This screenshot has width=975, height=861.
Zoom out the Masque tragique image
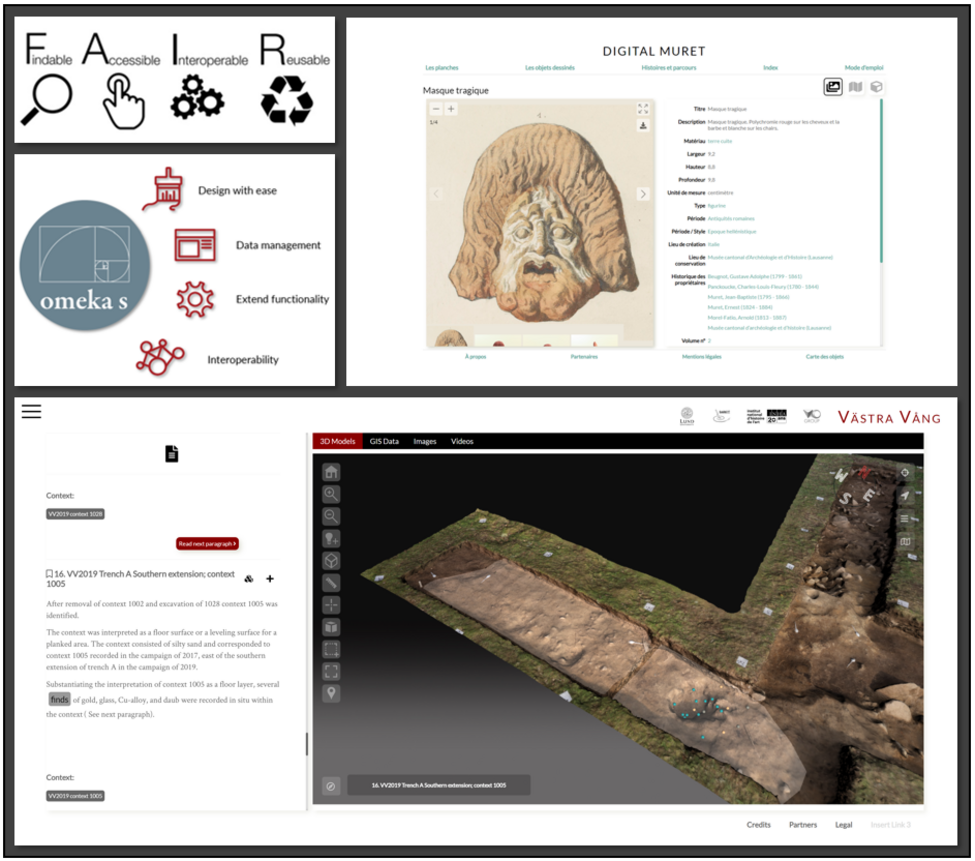(436, 109)
